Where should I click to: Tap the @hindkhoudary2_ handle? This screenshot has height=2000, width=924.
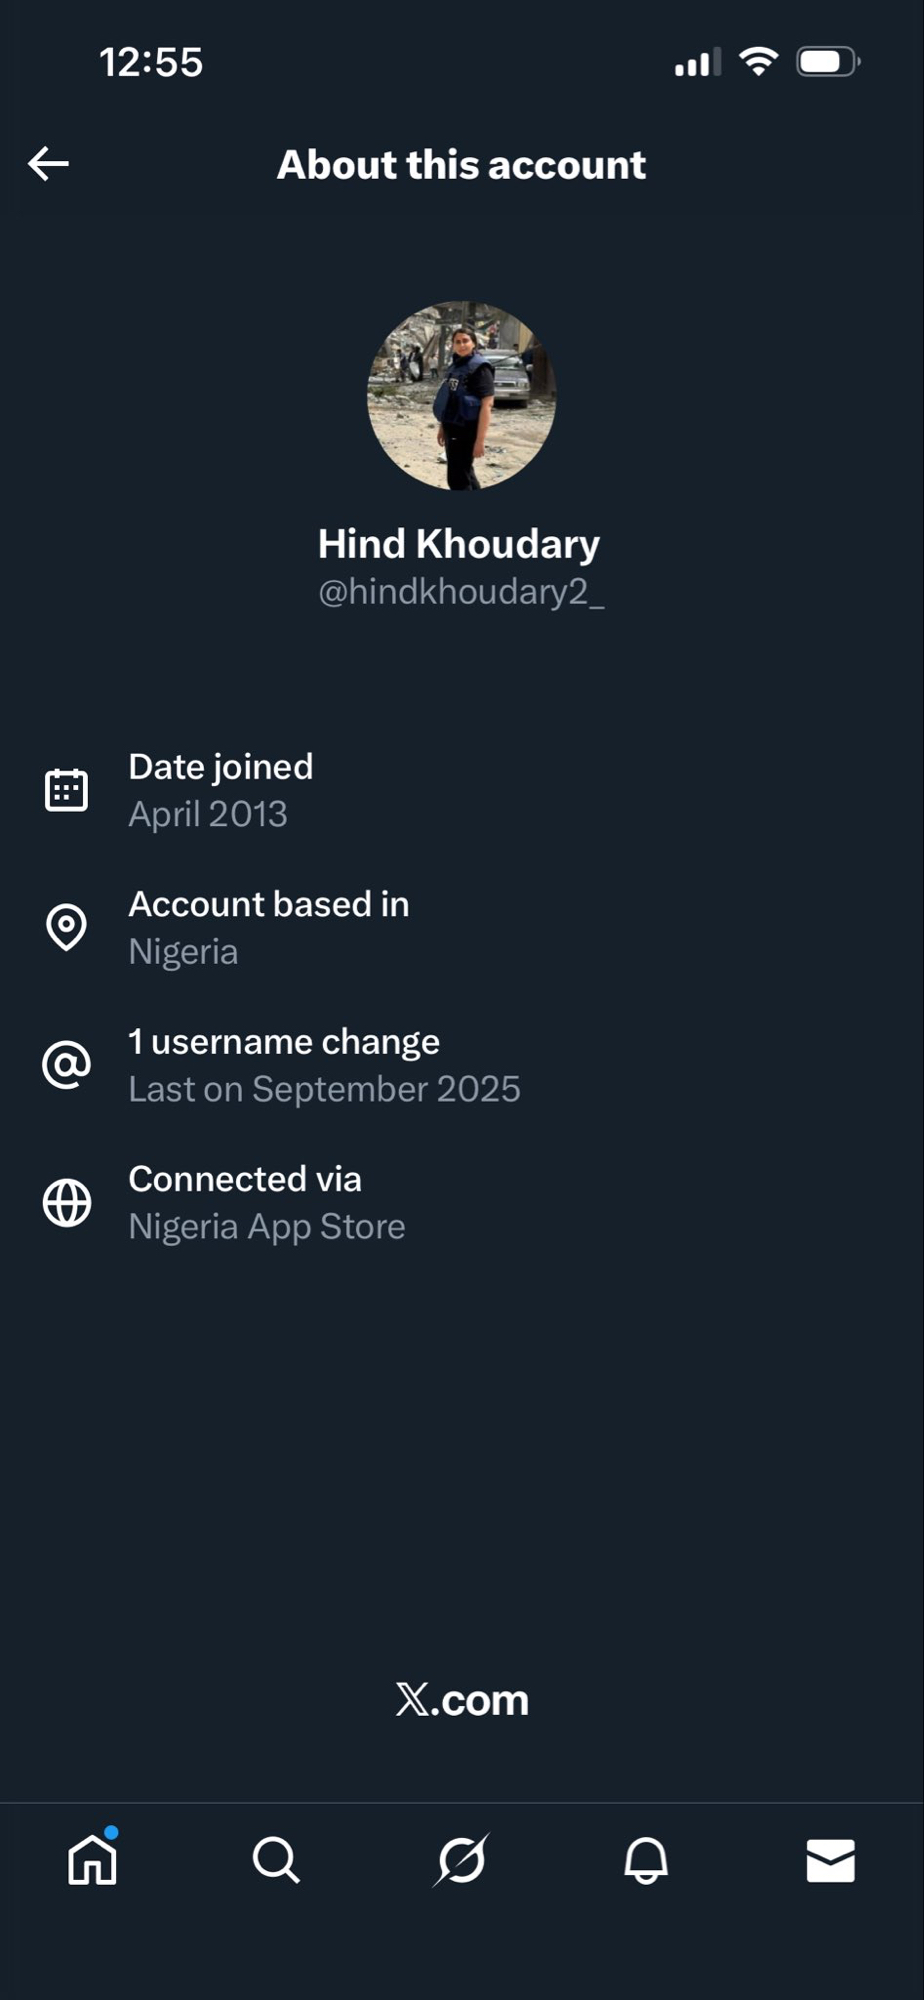[461, 592]
